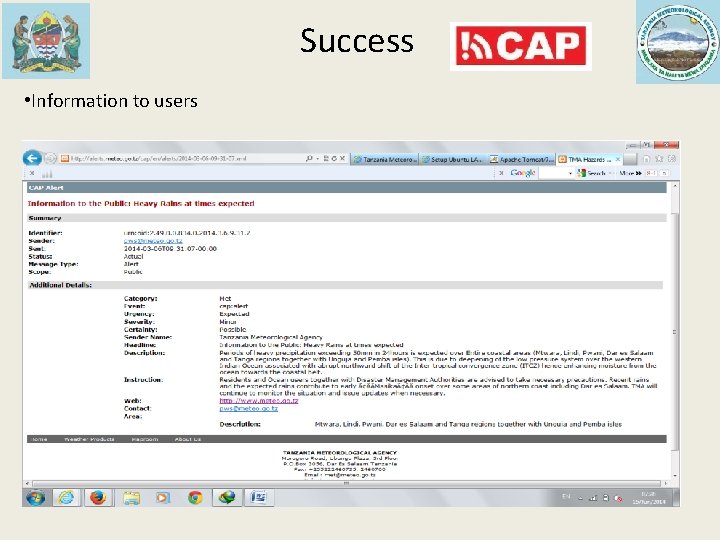720x540 pixels.
Task: Click the 'Heavy Rains at times expected' alert title
Action: pyautogui.click(x=193, y=203)
